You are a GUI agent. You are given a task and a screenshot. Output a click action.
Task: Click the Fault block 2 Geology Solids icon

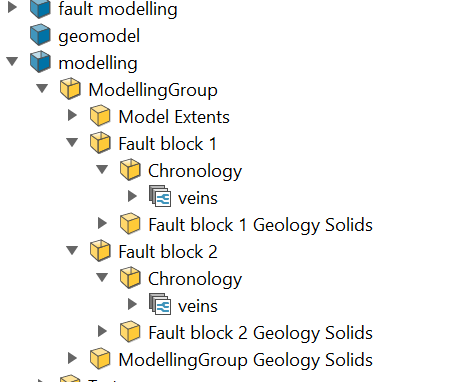tap(130, 331)
